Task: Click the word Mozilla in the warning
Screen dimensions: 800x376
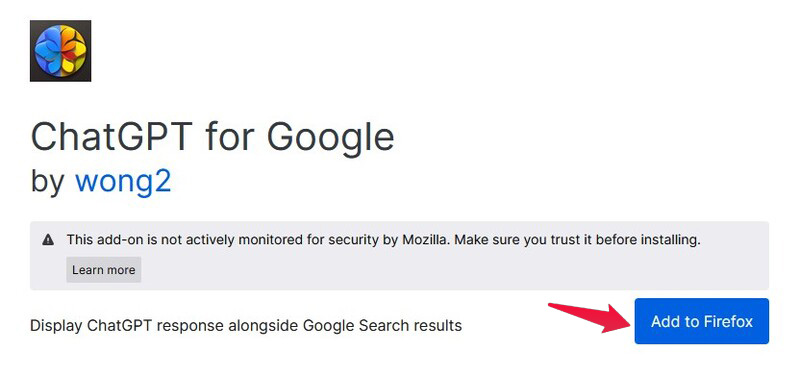Action: point(421,239)
